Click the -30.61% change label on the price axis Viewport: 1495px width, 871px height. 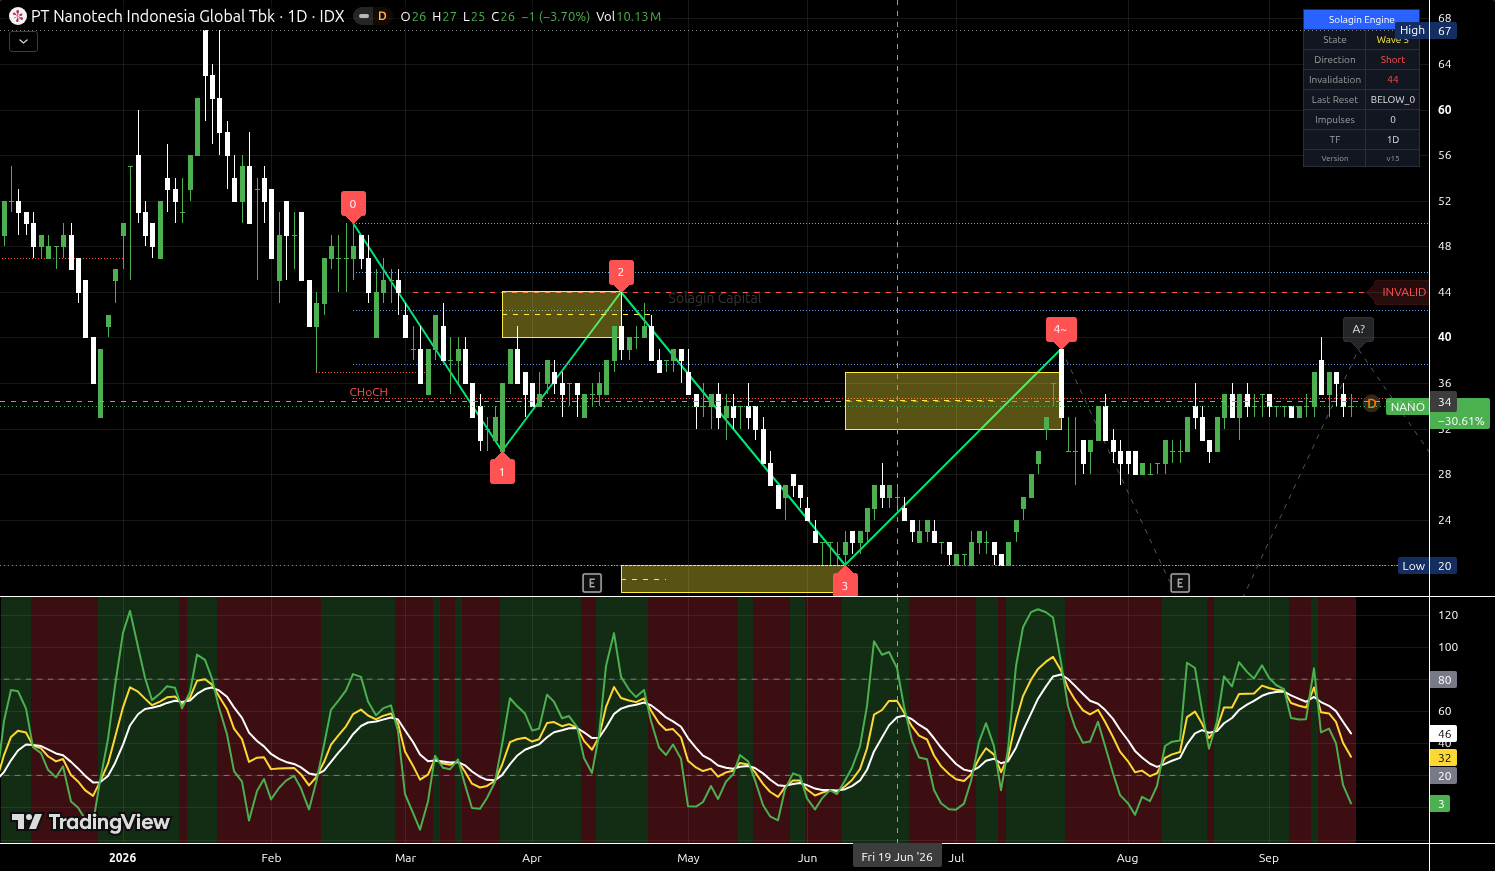click(1461, 421)
